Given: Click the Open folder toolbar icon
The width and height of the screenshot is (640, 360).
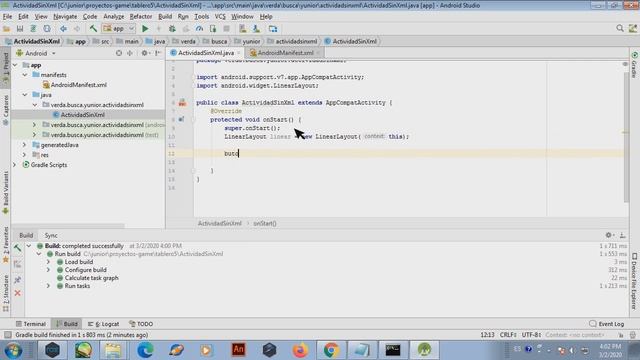Looking at the screenshot, I should (x=7, y=29).
